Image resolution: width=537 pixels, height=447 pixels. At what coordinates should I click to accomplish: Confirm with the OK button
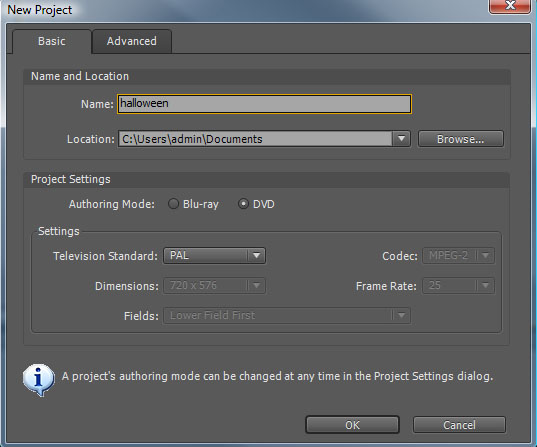pos(352,425)
